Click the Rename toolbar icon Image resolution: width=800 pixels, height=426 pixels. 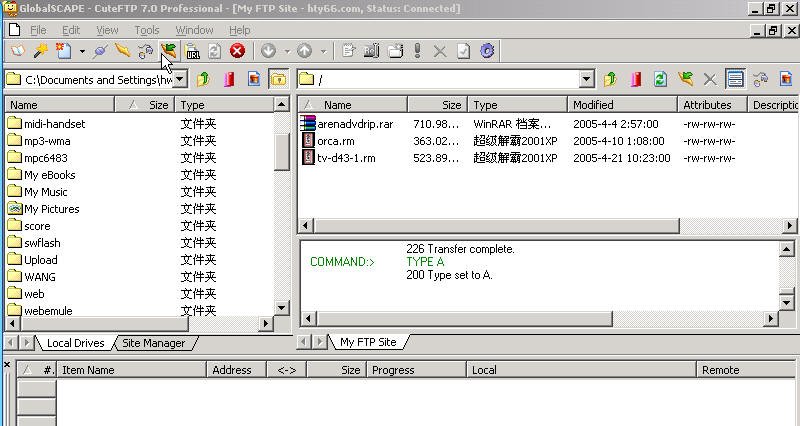[371, 51]
